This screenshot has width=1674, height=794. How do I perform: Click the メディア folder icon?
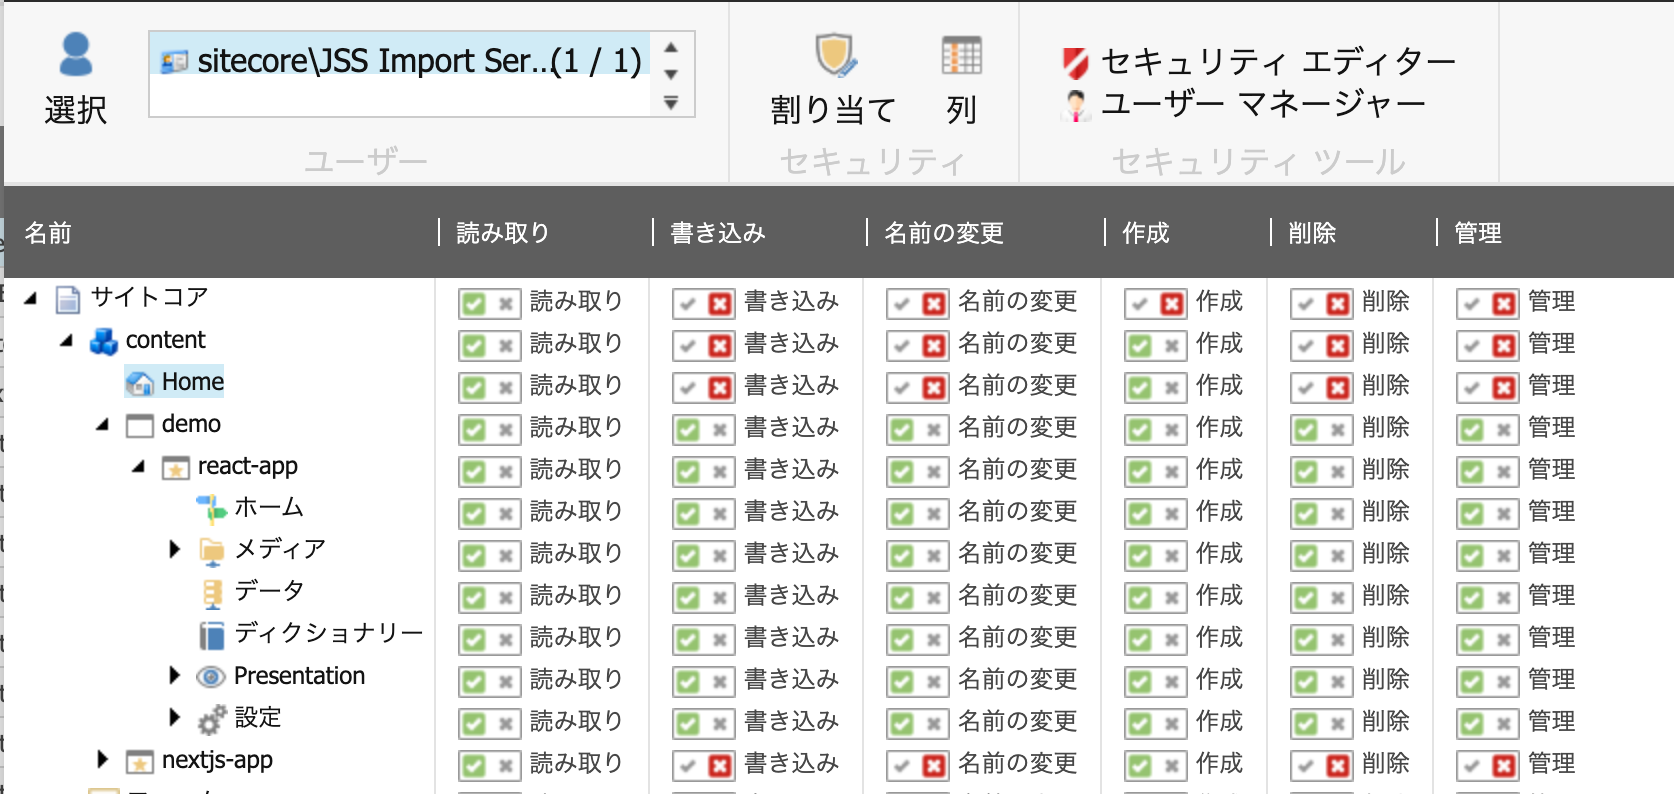[212, 551]
